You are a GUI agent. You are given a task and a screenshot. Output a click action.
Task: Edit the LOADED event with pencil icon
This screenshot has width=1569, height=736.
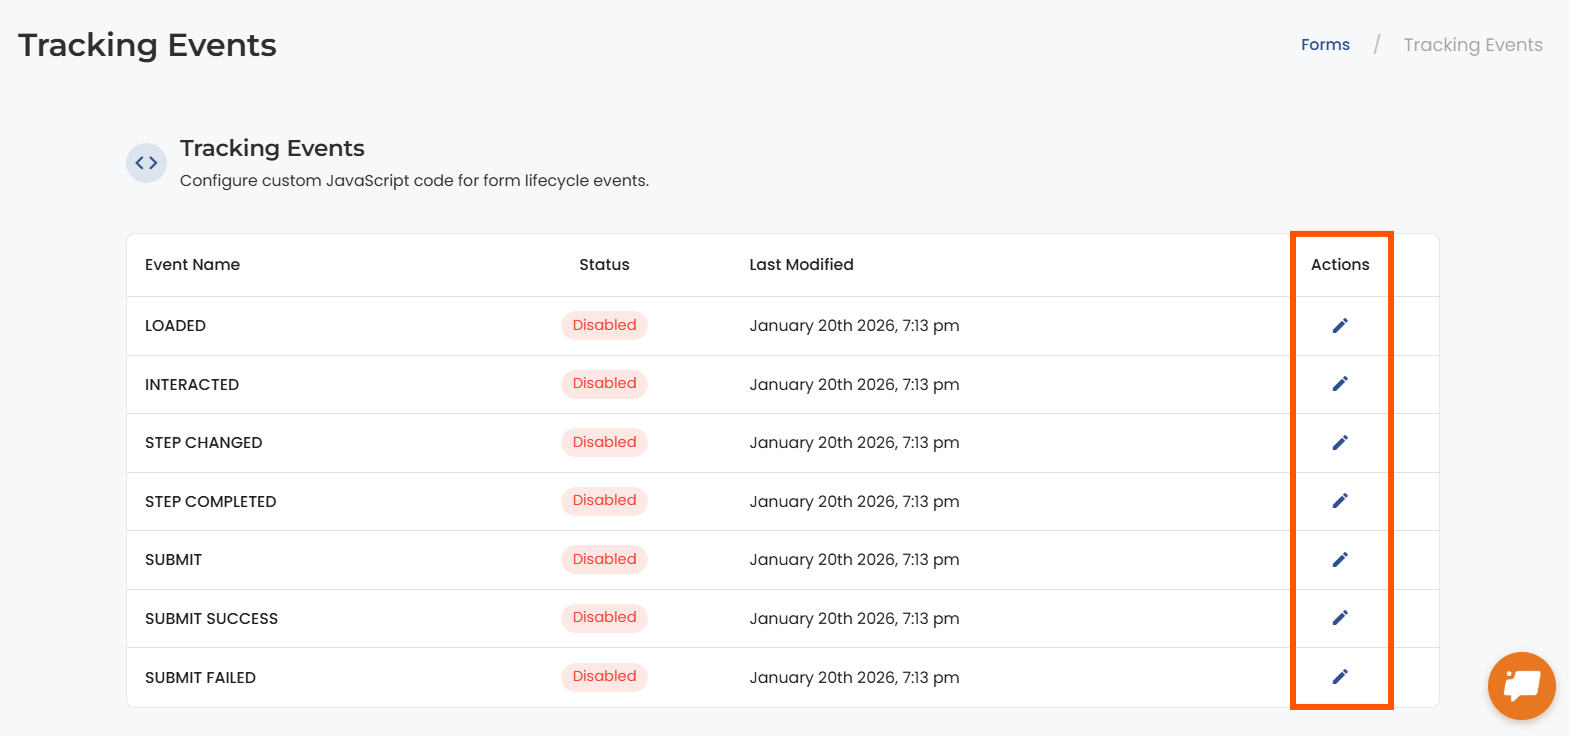(x=1340, y=325)
